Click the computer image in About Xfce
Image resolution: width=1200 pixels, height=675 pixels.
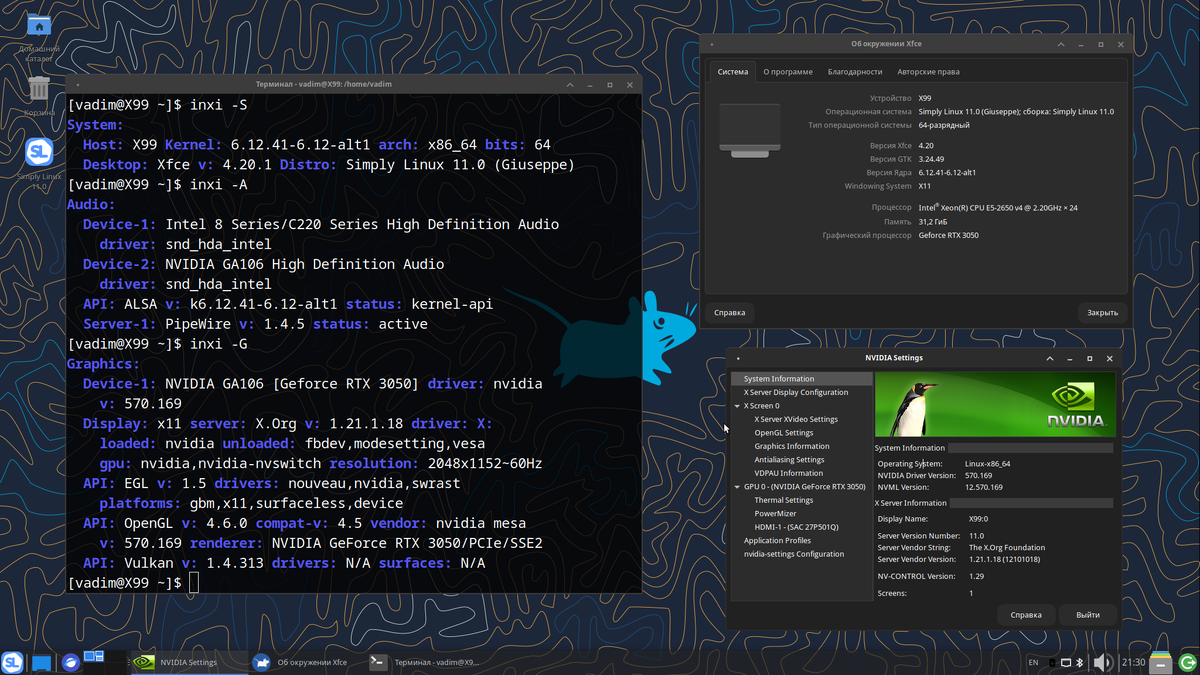tap(750, 130)
